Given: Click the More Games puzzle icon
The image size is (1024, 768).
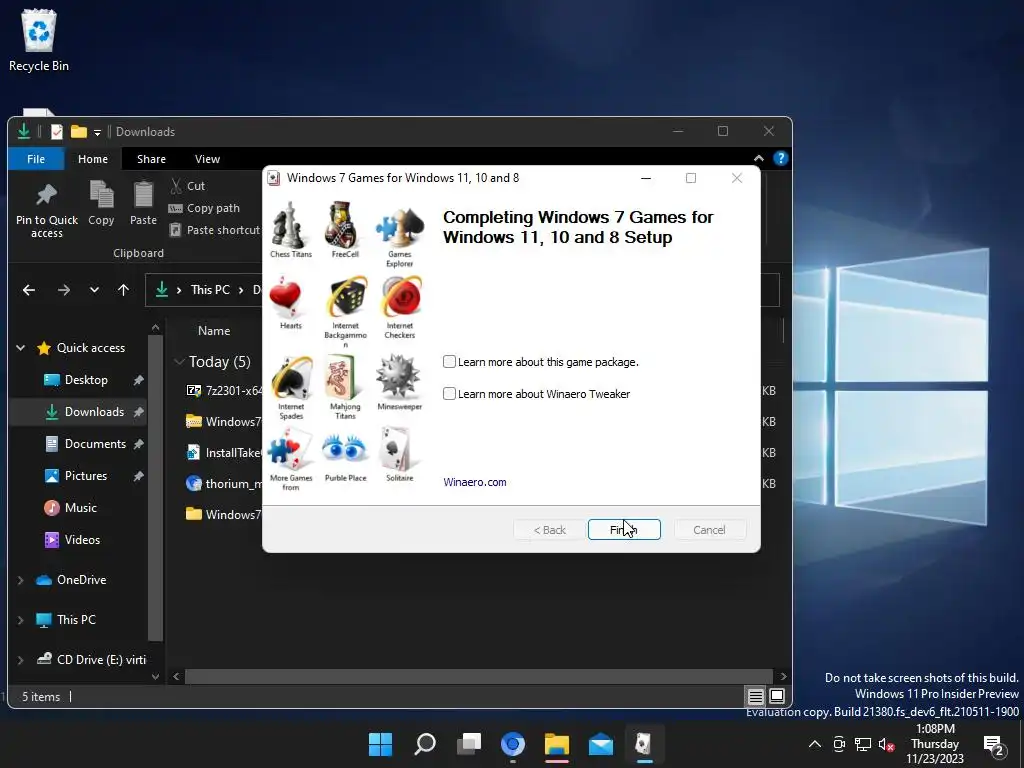Looking at the screenshot, I should (289, 449).
